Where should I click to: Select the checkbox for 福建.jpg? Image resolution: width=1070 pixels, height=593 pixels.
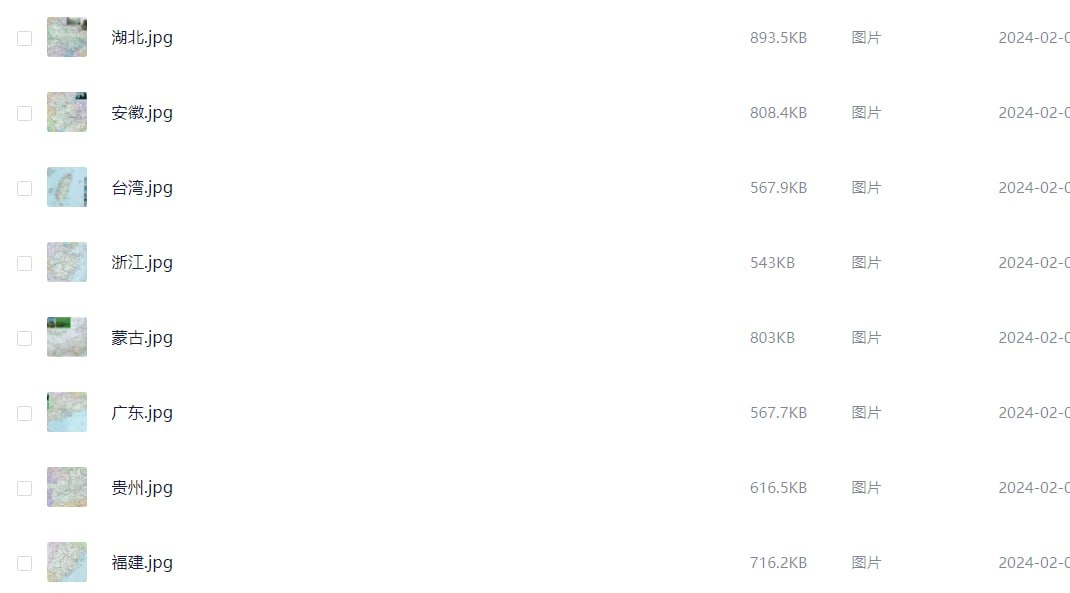coord(24,563)
